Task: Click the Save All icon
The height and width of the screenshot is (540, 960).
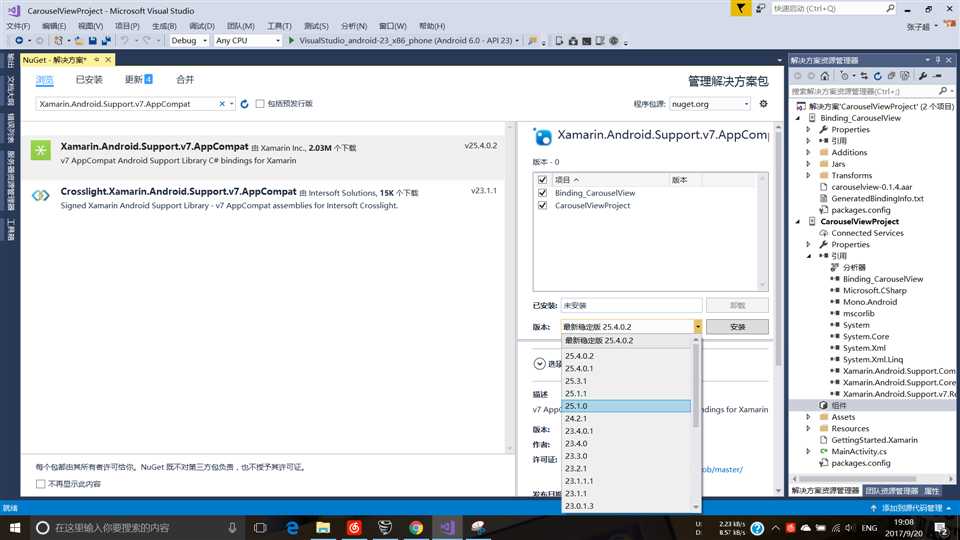Action: 106,40
